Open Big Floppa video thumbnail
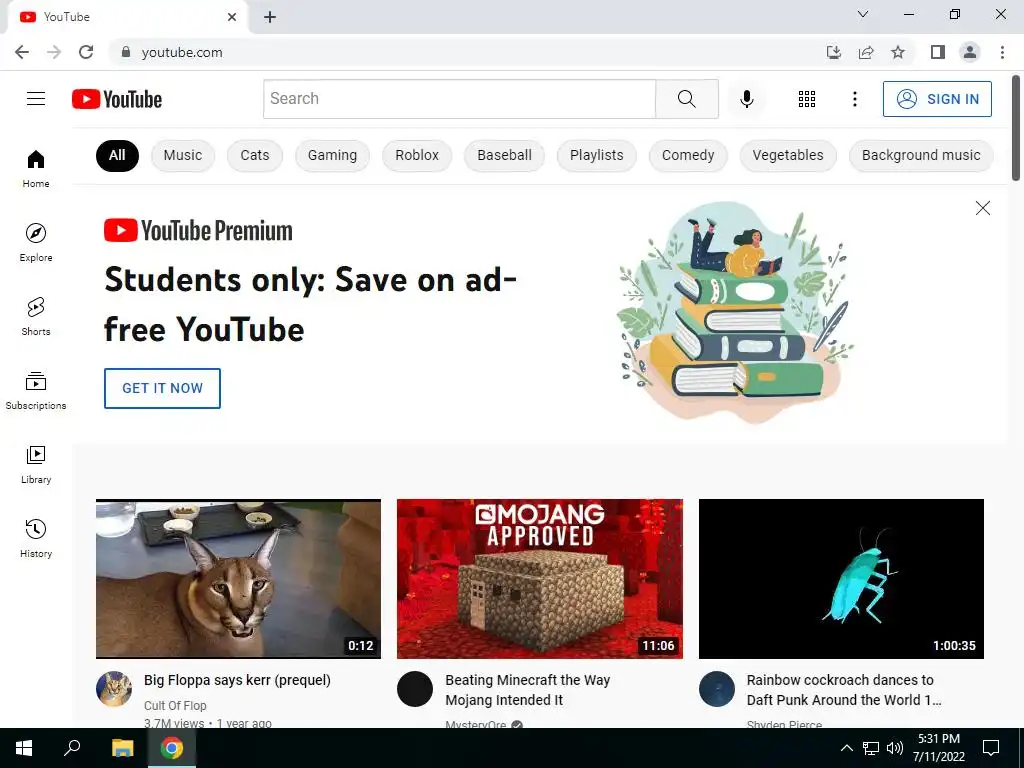Viewport: 1024px width, 768px height. (x=238, y=579)
